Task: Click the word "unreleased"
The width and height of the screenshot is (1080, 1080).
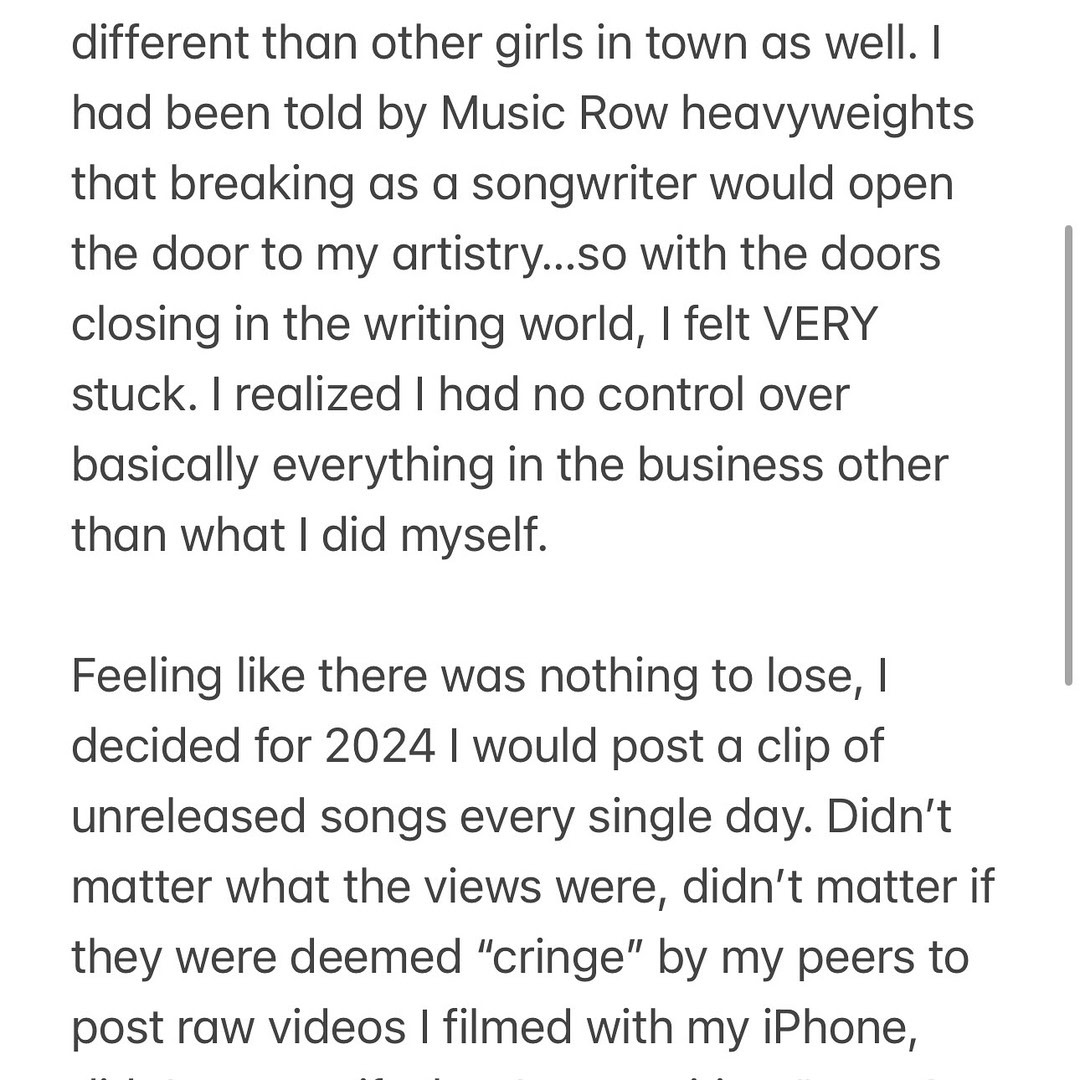Action: (188, 816)
